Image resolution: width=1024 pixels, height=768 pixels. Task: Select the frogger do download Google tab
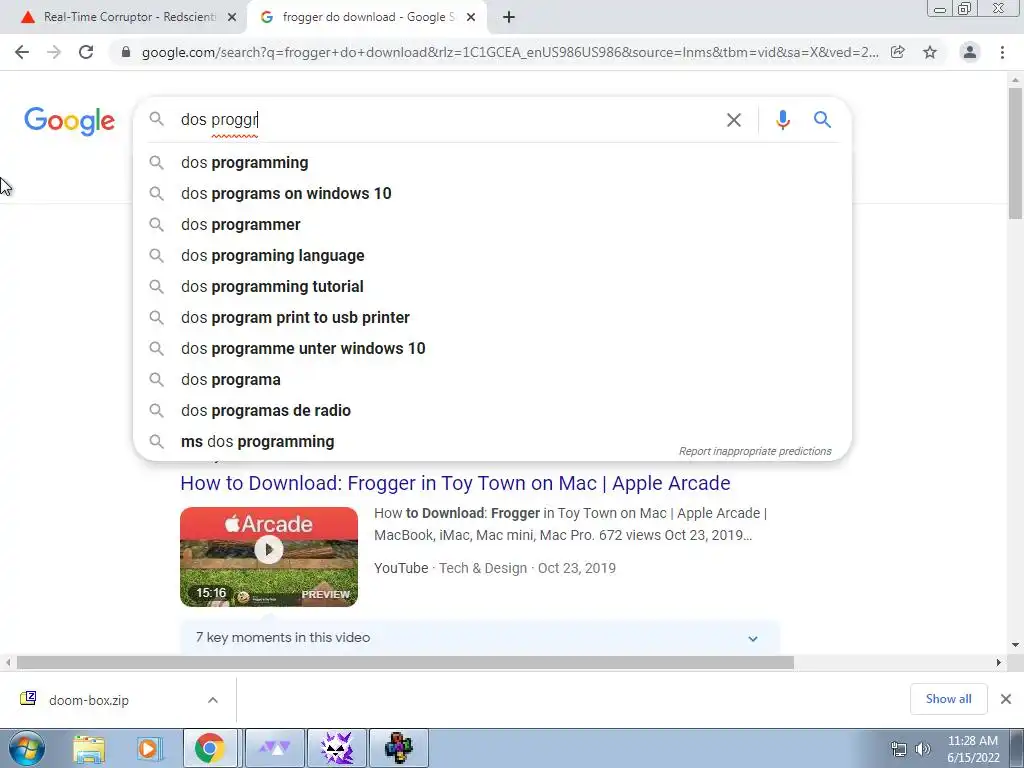pos(367,17)
